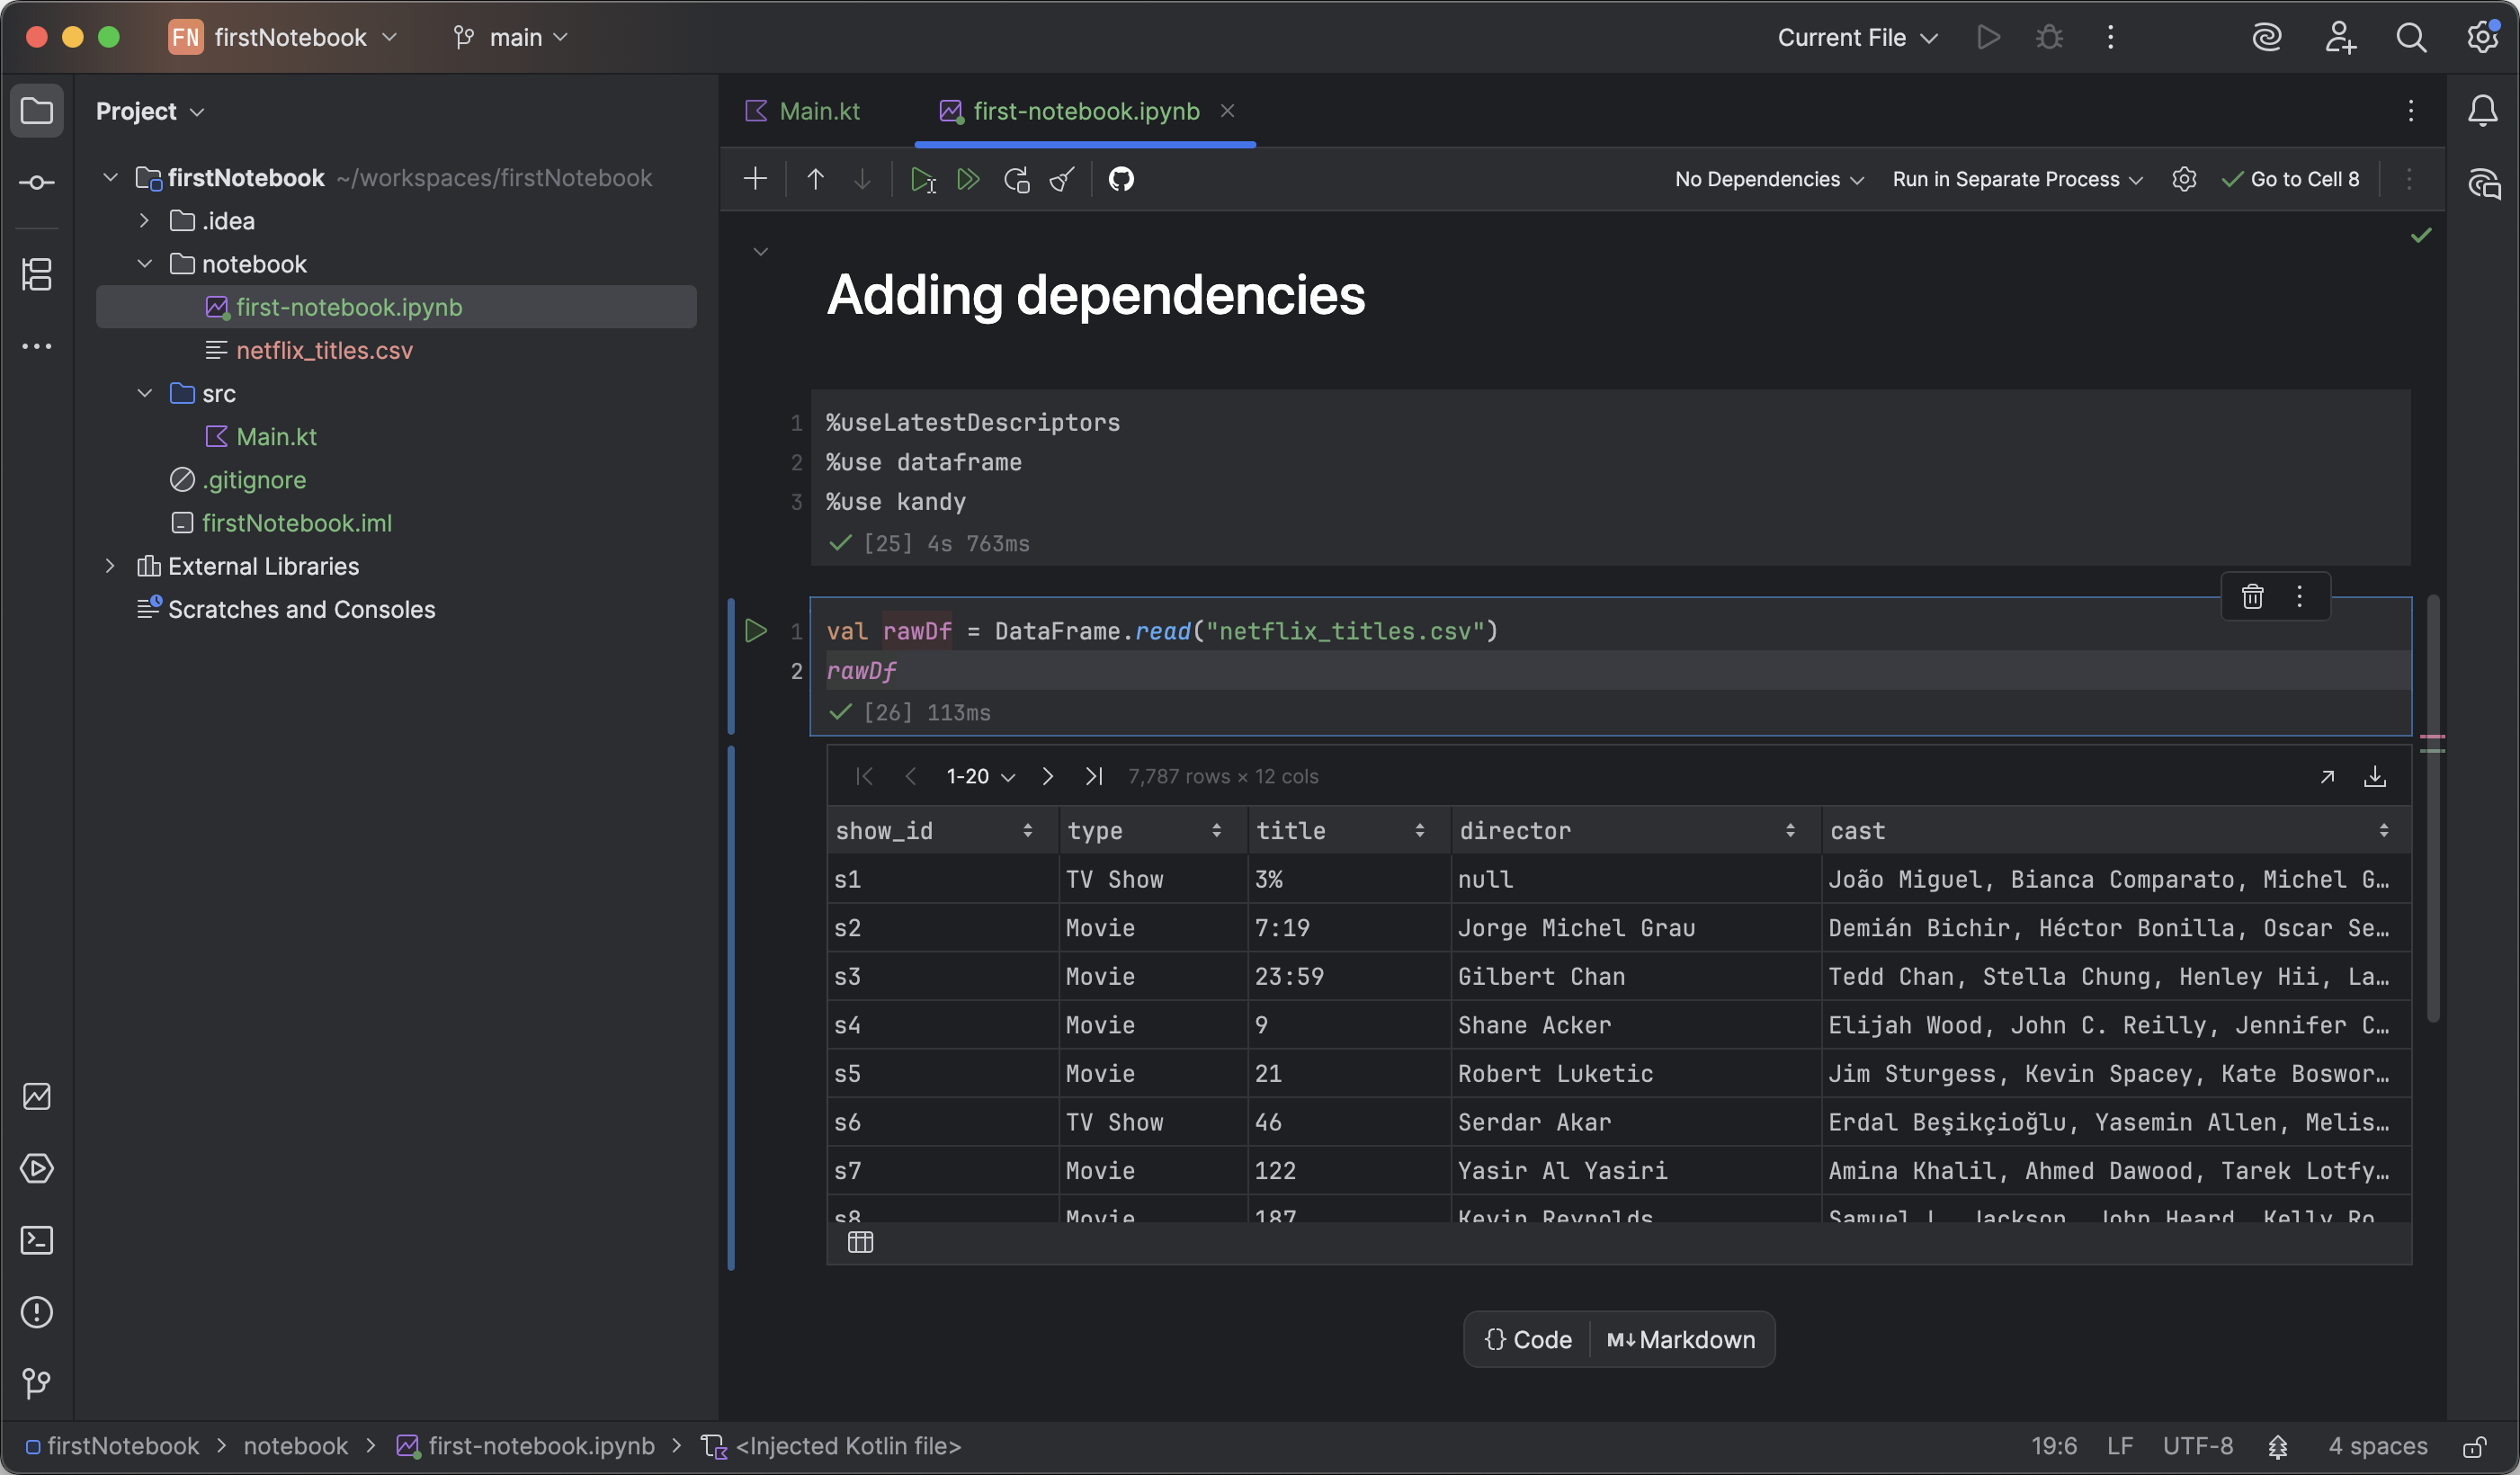Show more tool windows ellipsis in left sidebar

pos(37,346)
